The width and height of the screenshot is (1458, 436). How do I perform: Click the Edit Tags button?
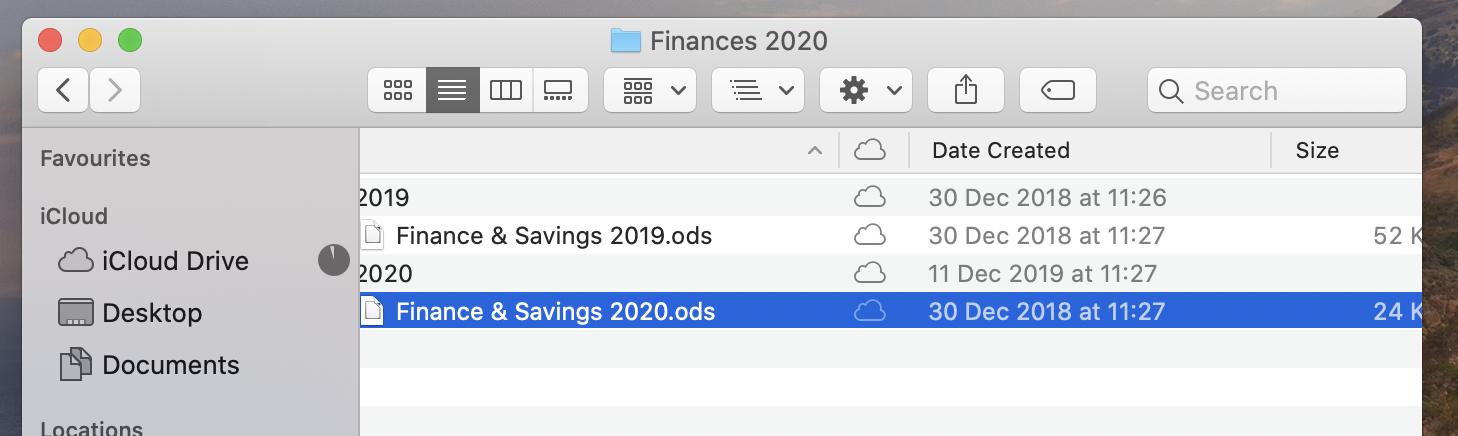[1058, 91]
